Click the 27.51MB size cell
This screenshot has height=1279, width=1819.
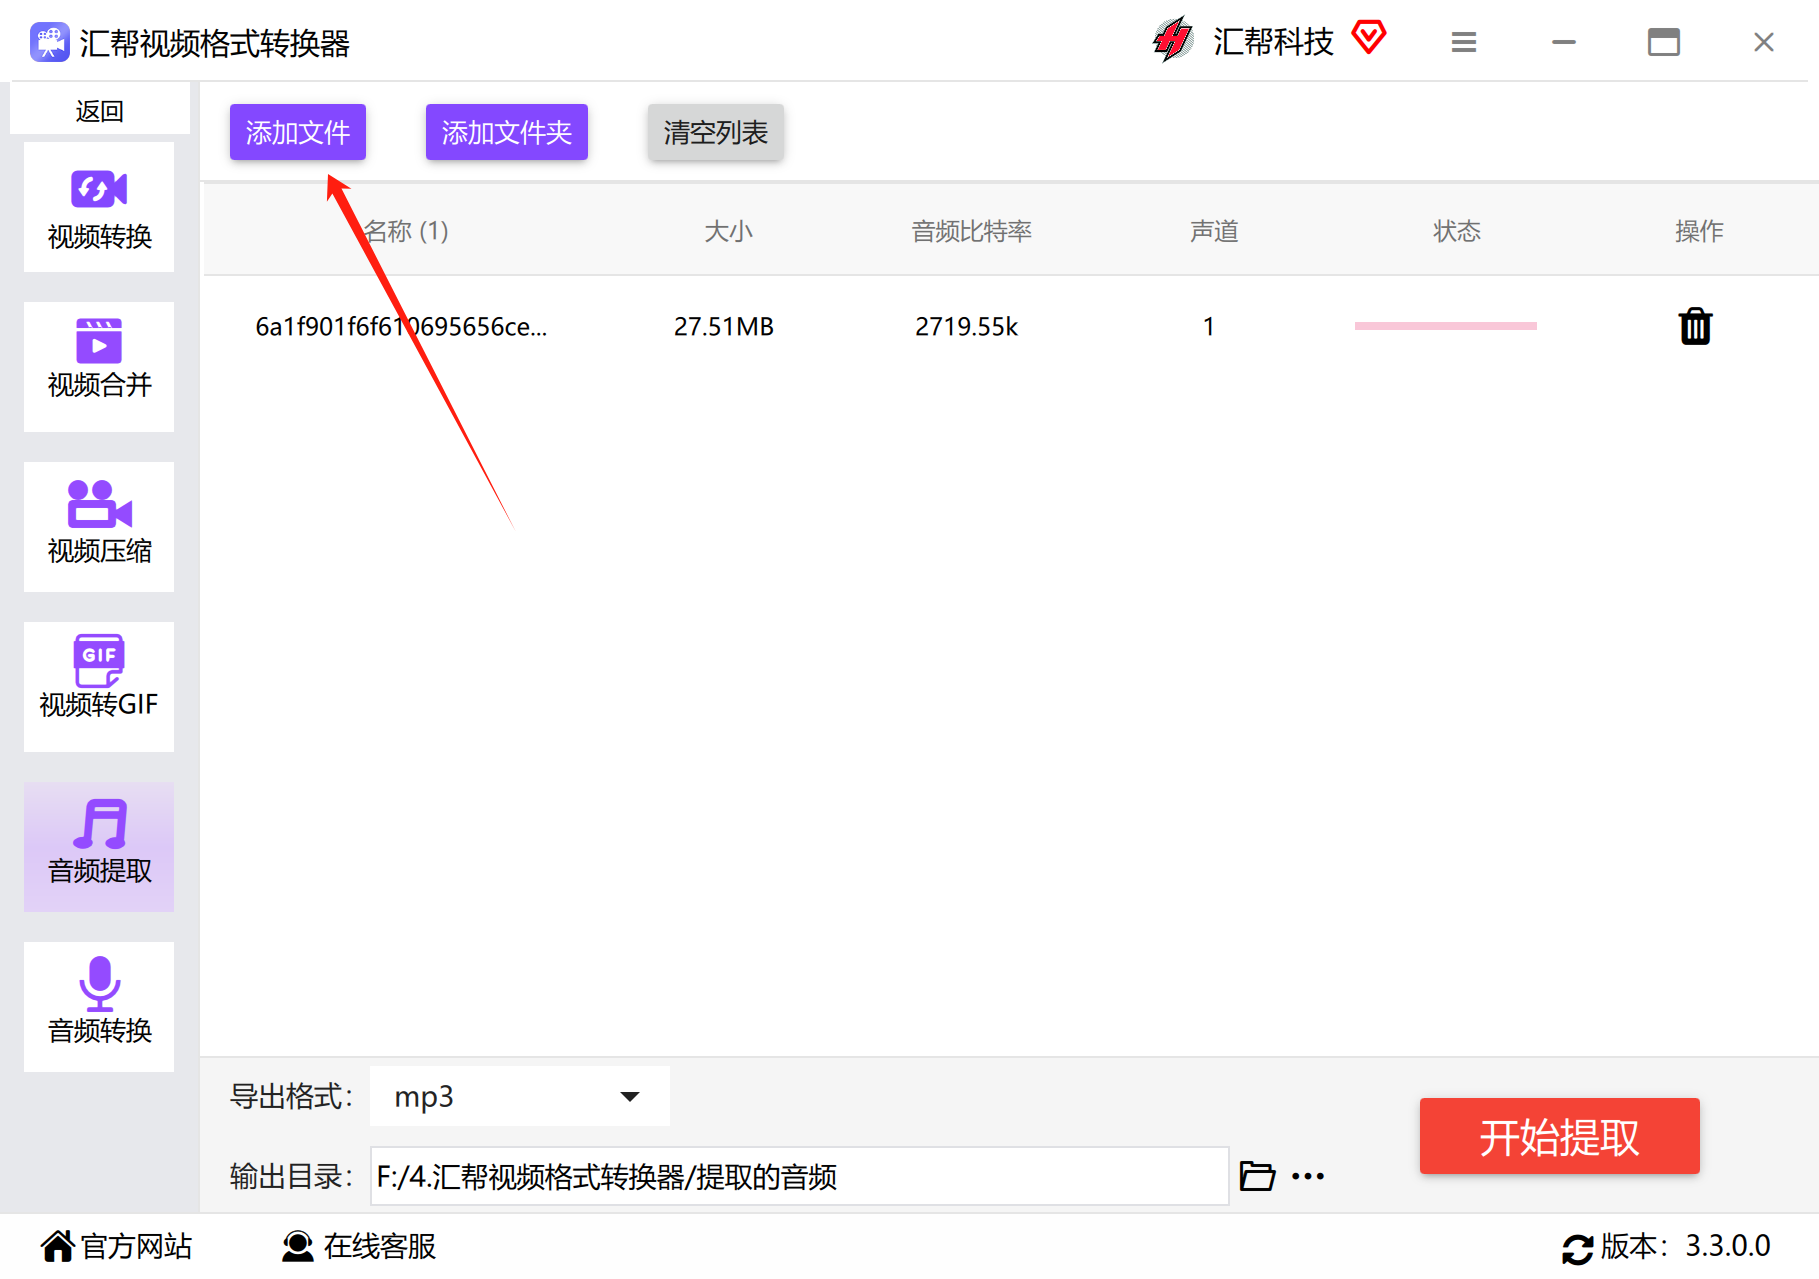(724, 327)
